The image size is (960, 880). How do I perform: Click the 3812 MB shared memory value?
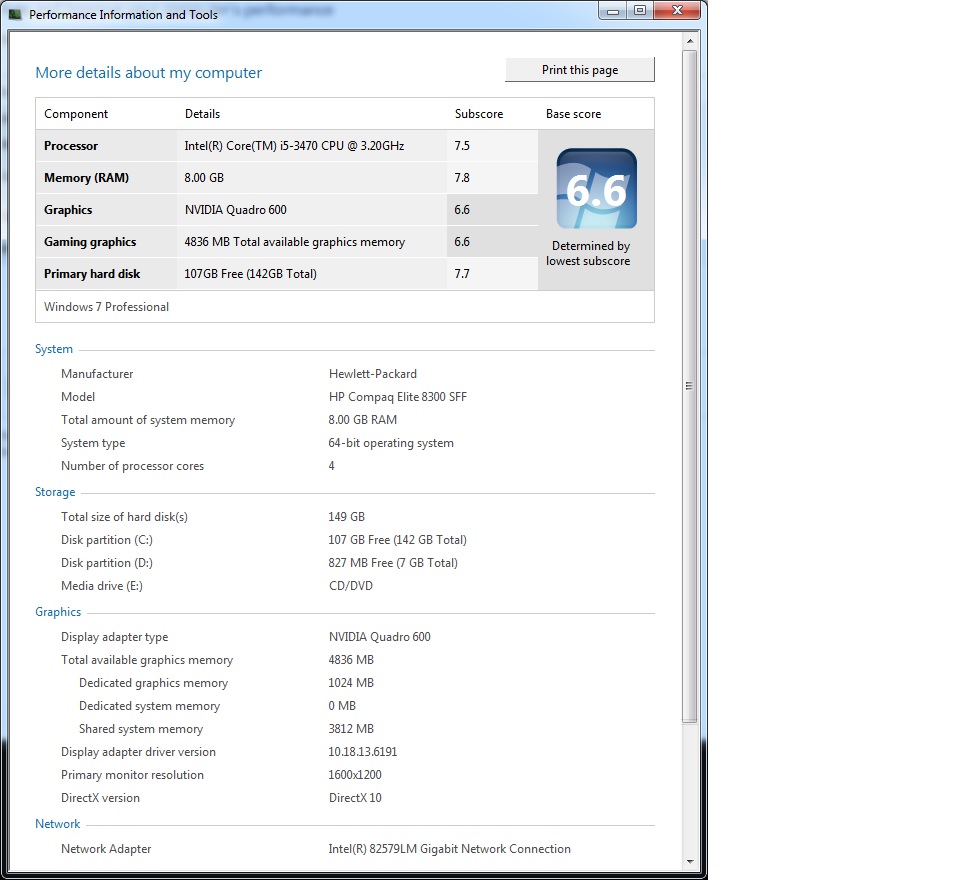(351, 729)
